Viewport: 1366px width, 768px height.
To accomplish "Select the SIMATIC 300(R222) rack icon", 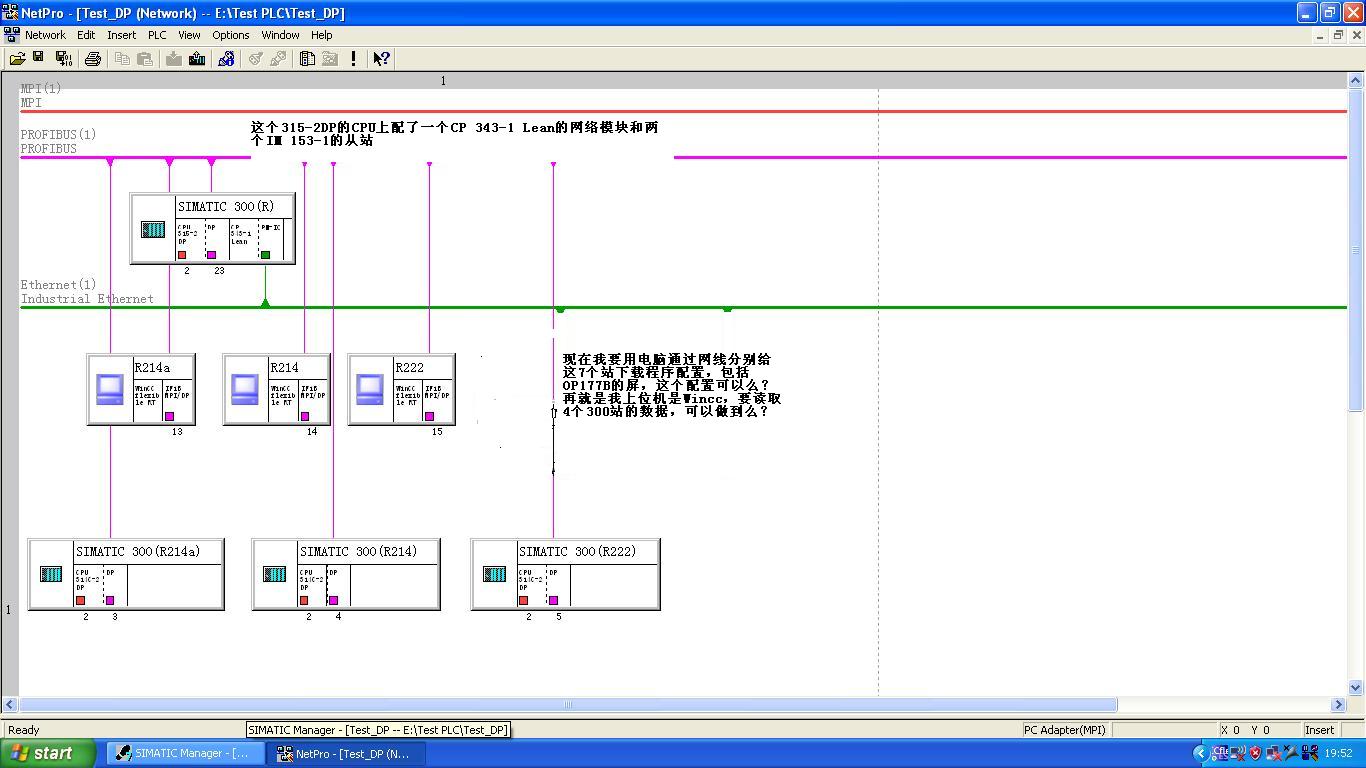I will [494, 574].
